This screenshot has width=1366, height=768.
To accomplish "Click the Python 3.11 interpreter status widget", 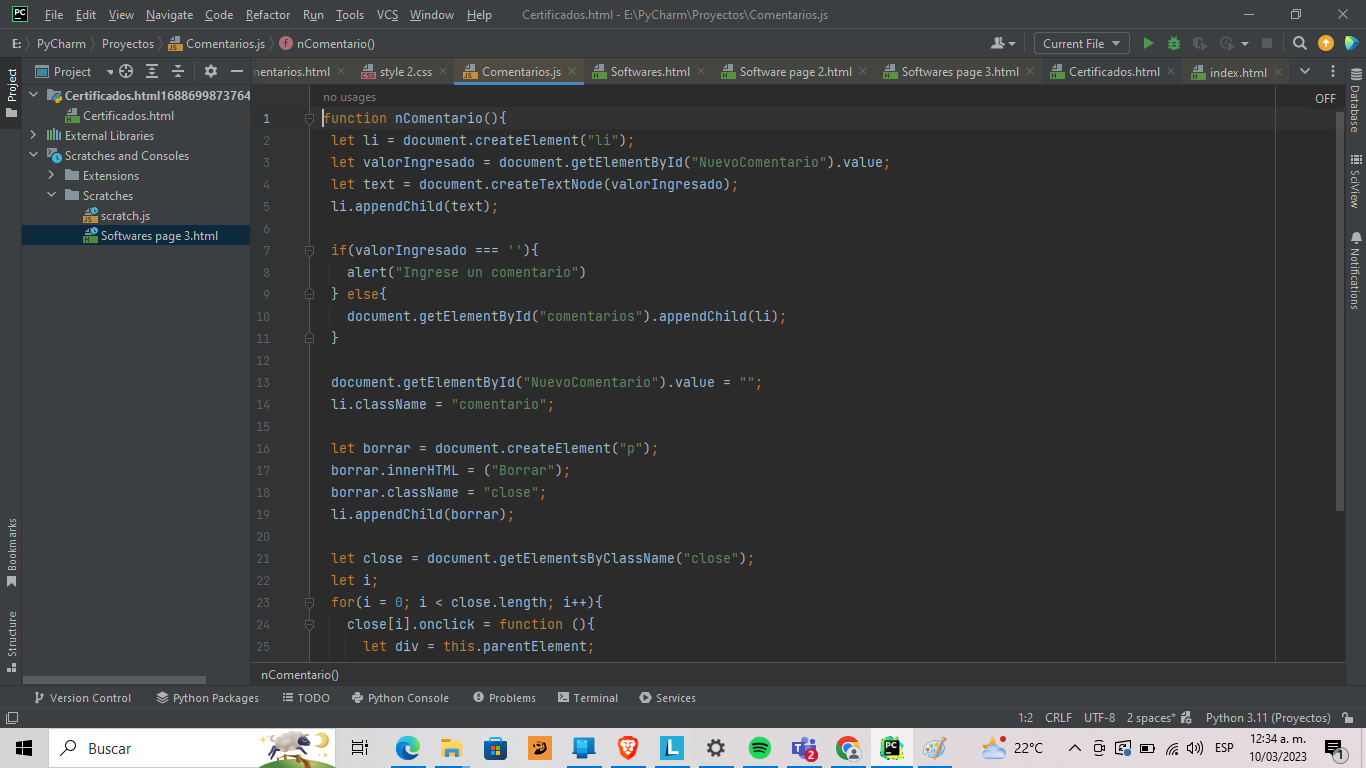I will click(x=1267, y=717).
